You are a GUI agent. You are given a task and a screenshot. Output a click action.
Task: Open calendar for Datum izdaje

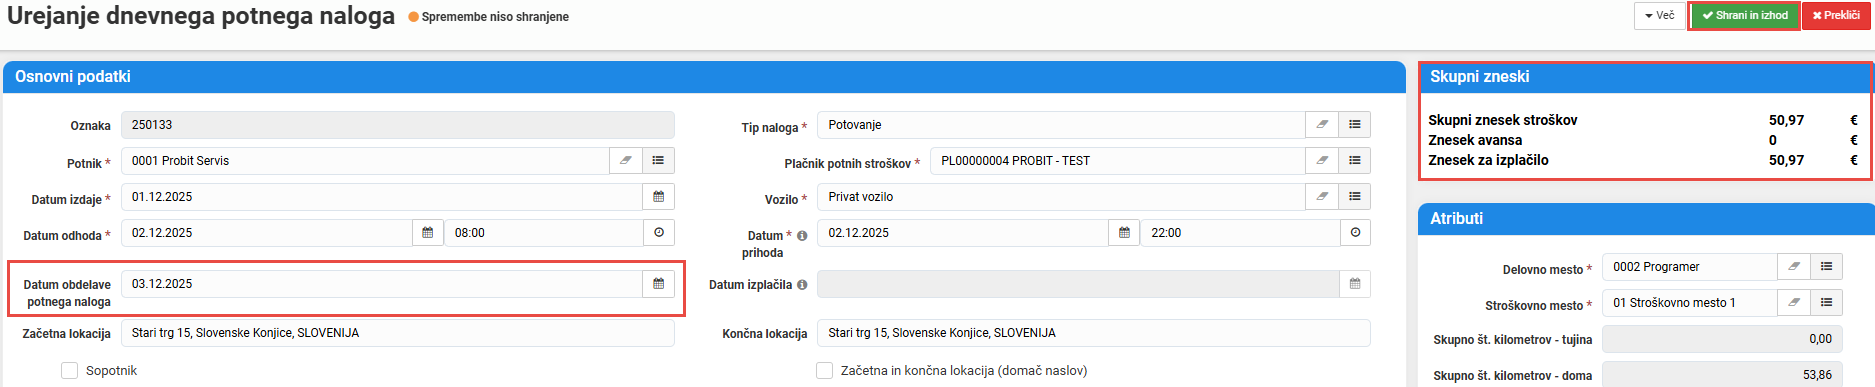pos(658,196)
